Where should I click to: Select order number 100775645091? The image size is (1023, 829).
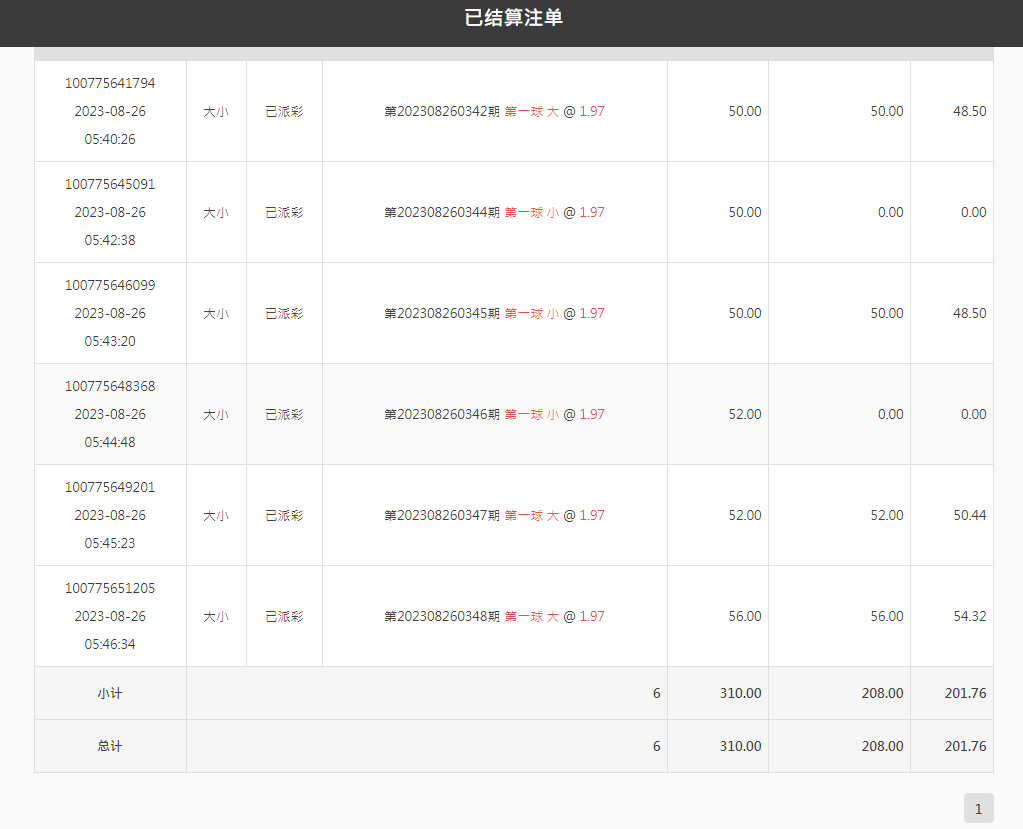coord(110,185)
